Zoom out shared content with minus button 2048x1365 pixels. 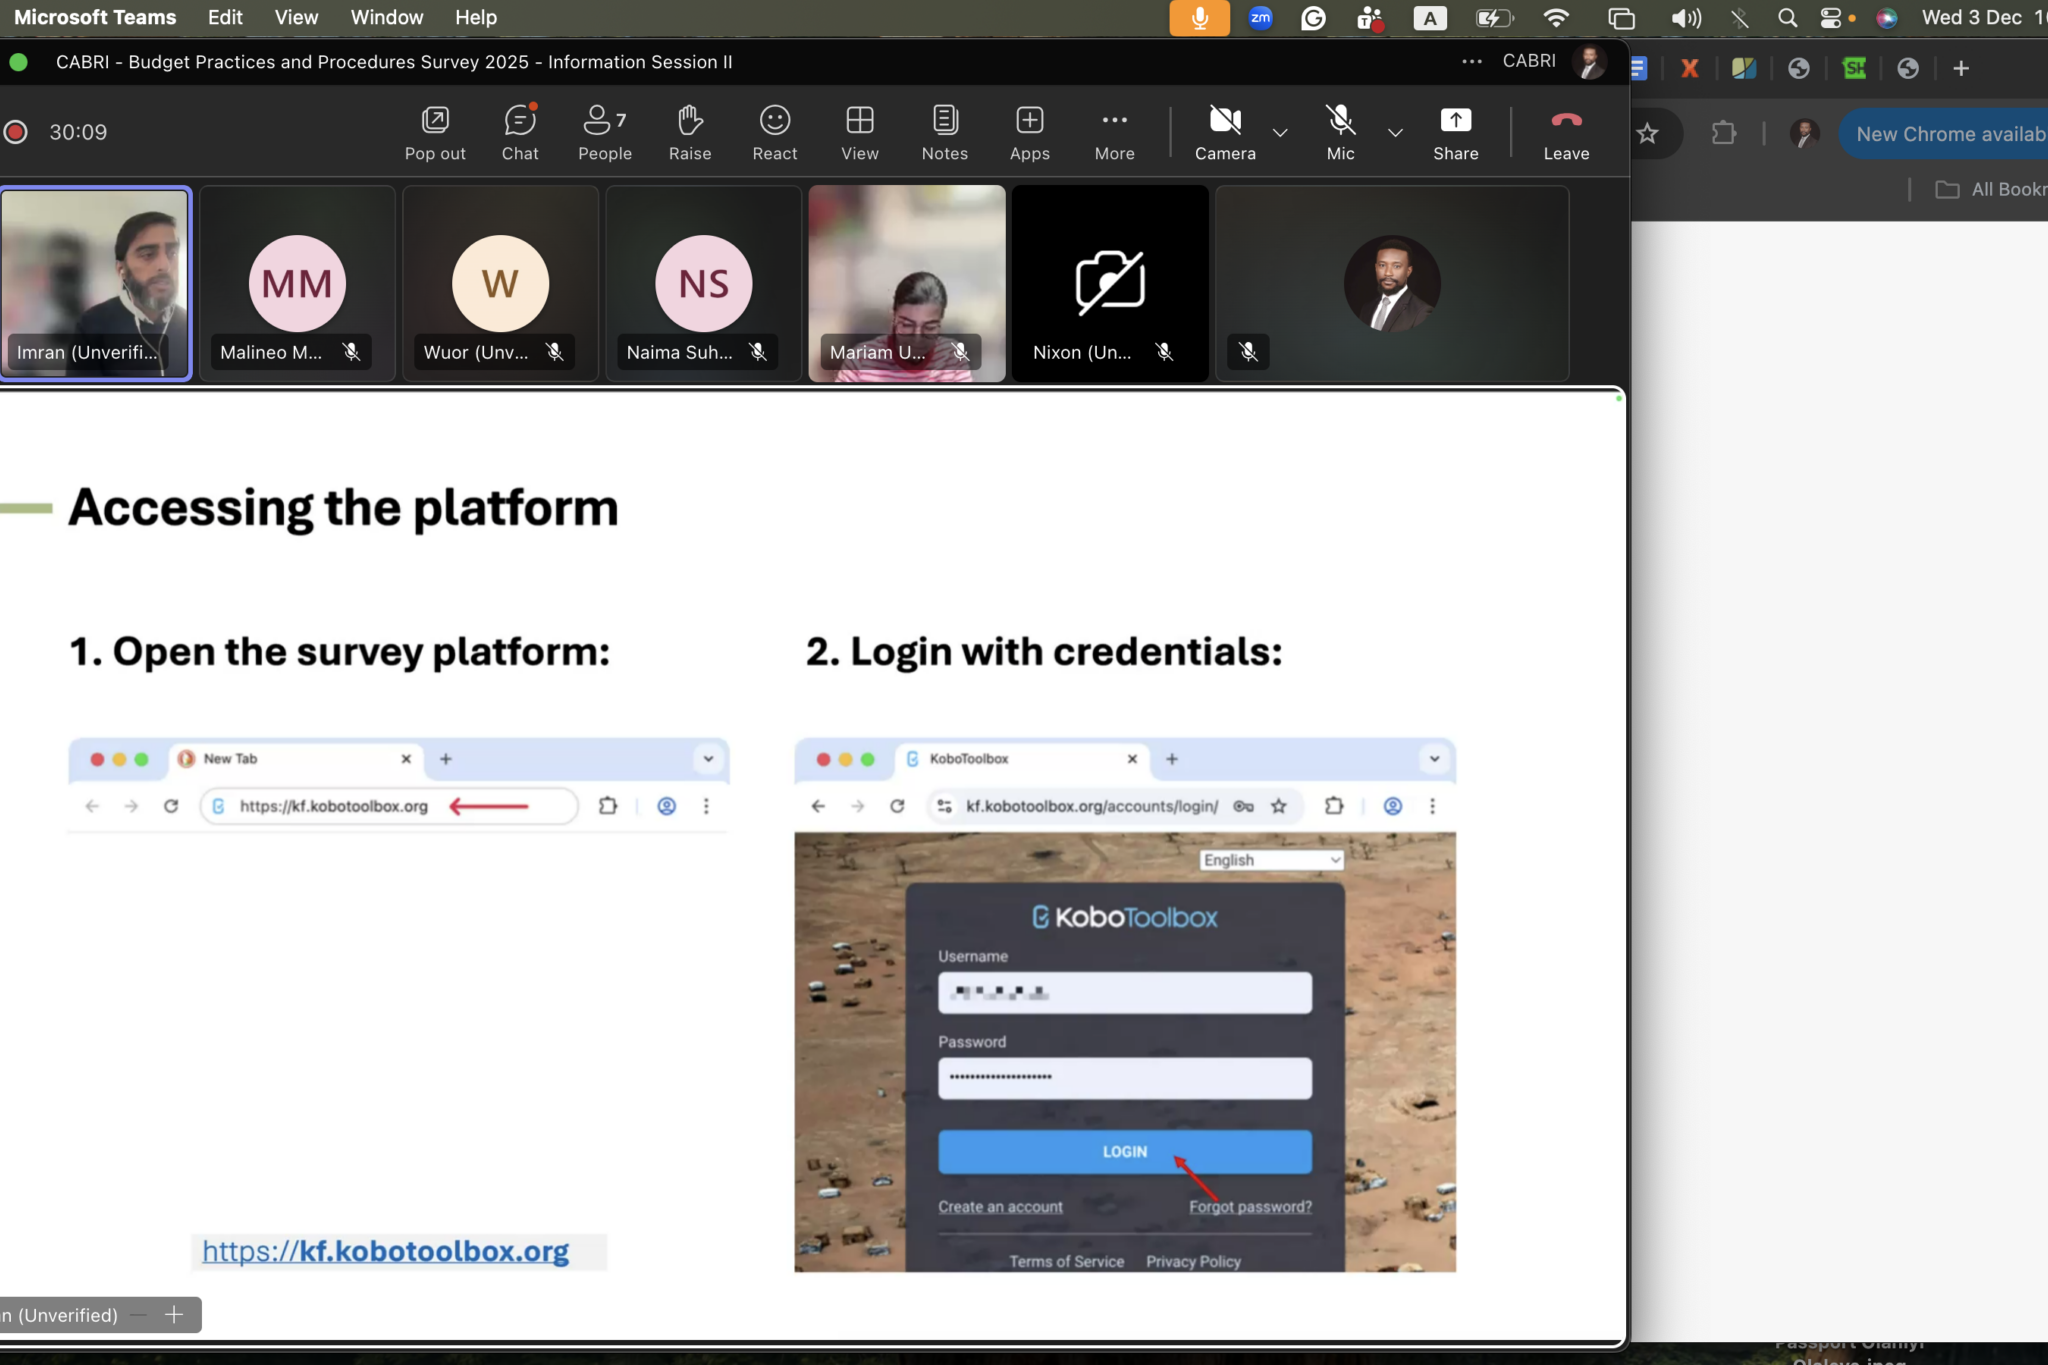[139, 1314]
